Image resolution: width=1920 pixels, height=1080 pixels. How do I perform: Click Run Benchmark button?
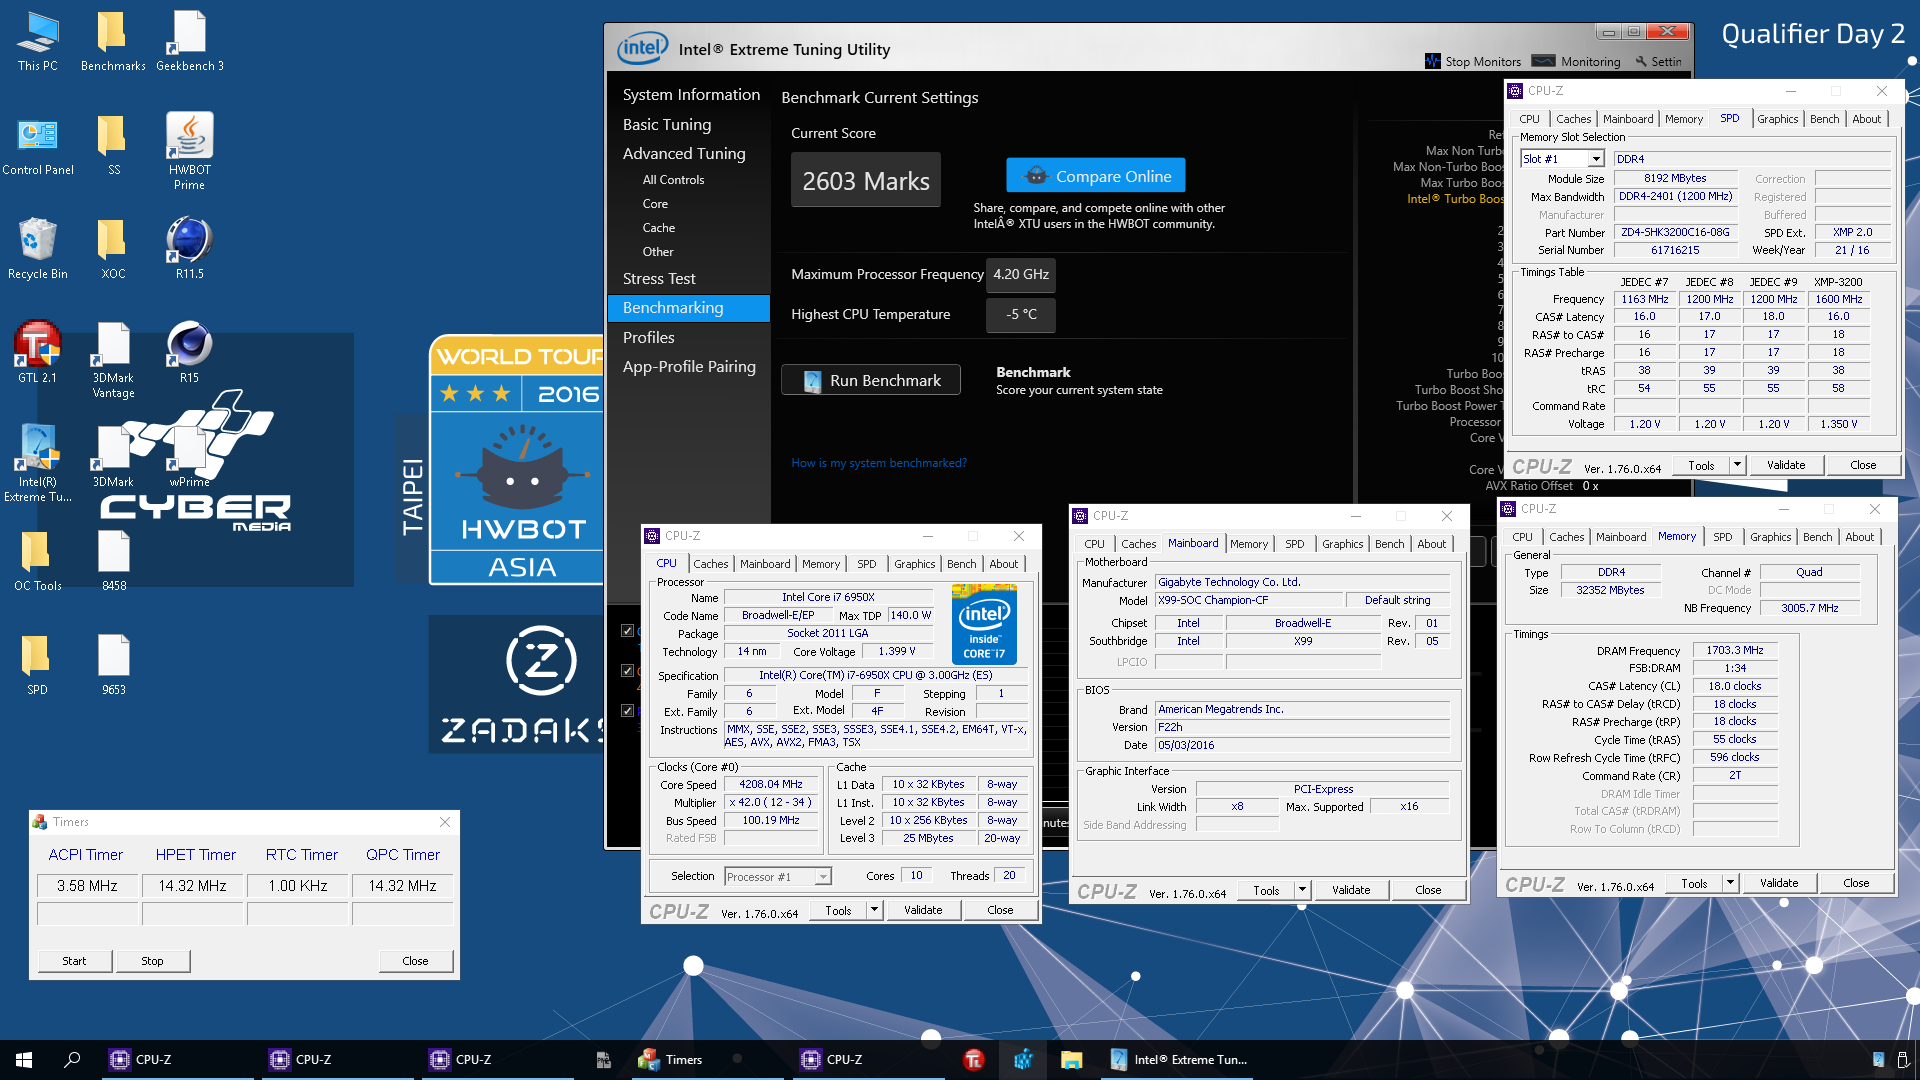click(871, 380)
